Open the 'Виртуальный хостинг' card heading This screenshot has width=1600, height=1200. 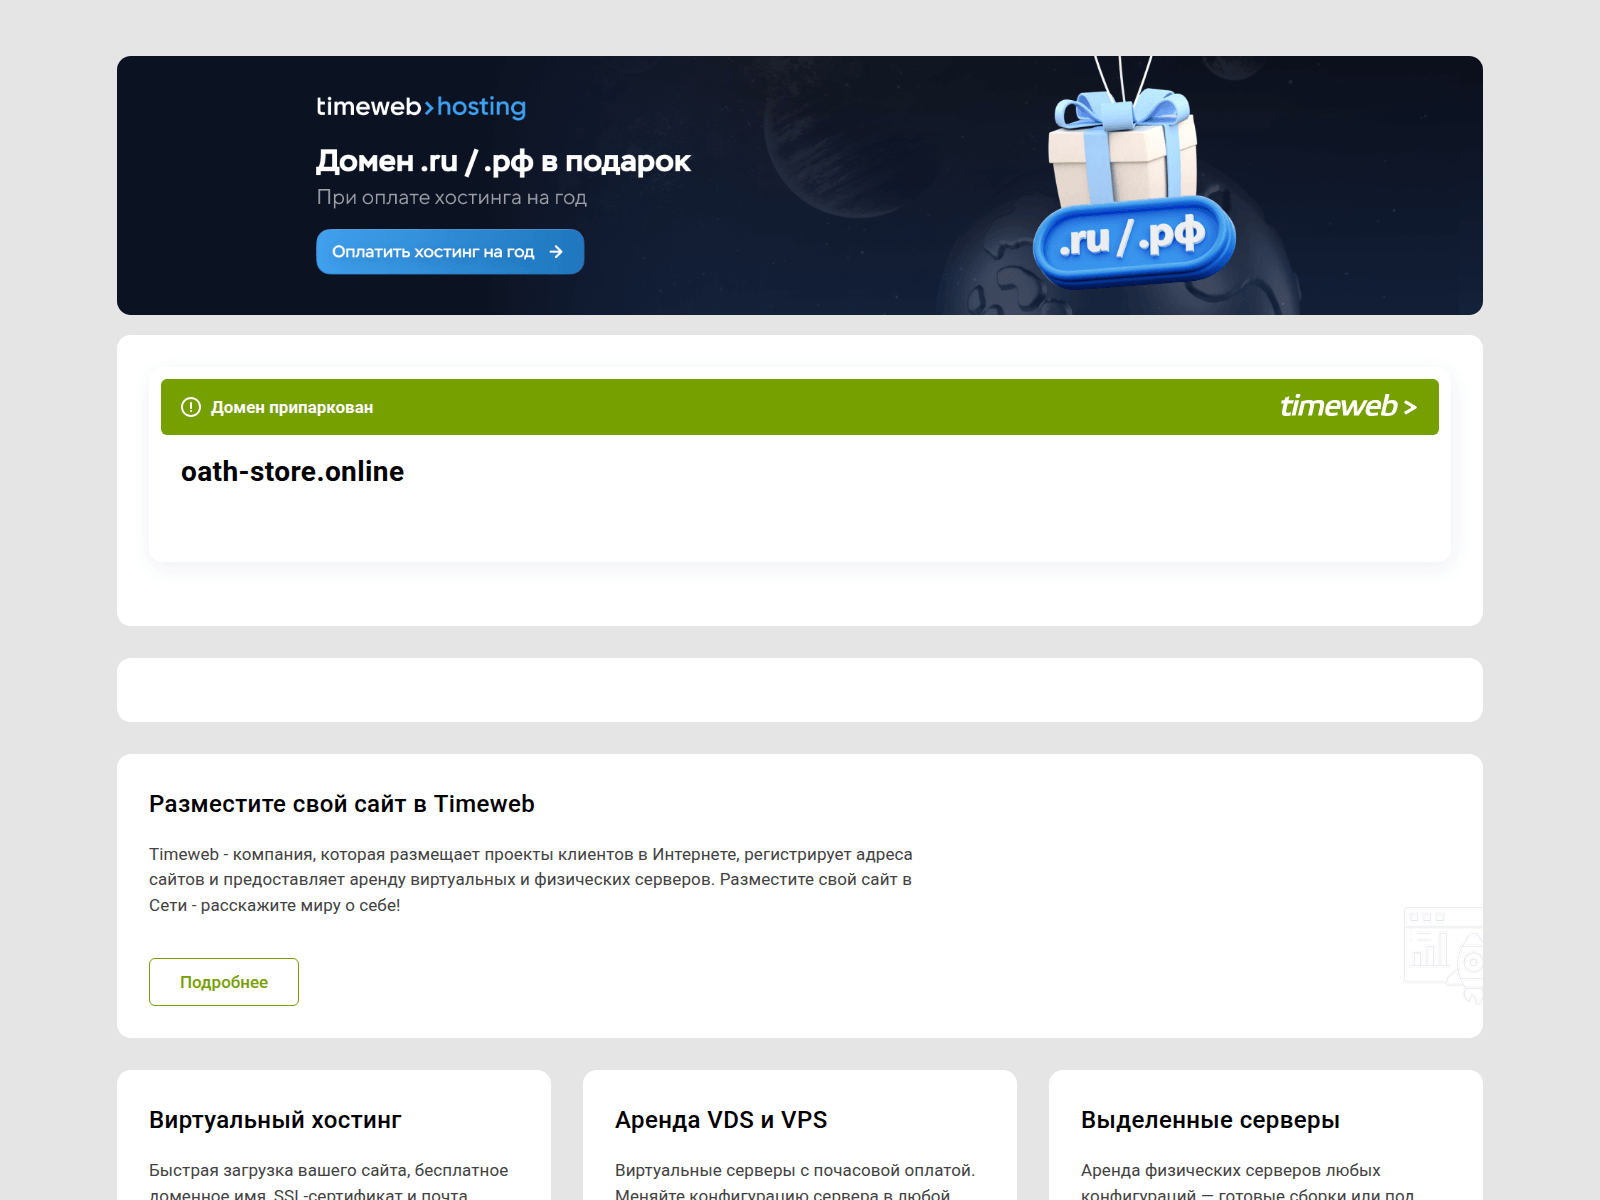tap(275, 1120)
